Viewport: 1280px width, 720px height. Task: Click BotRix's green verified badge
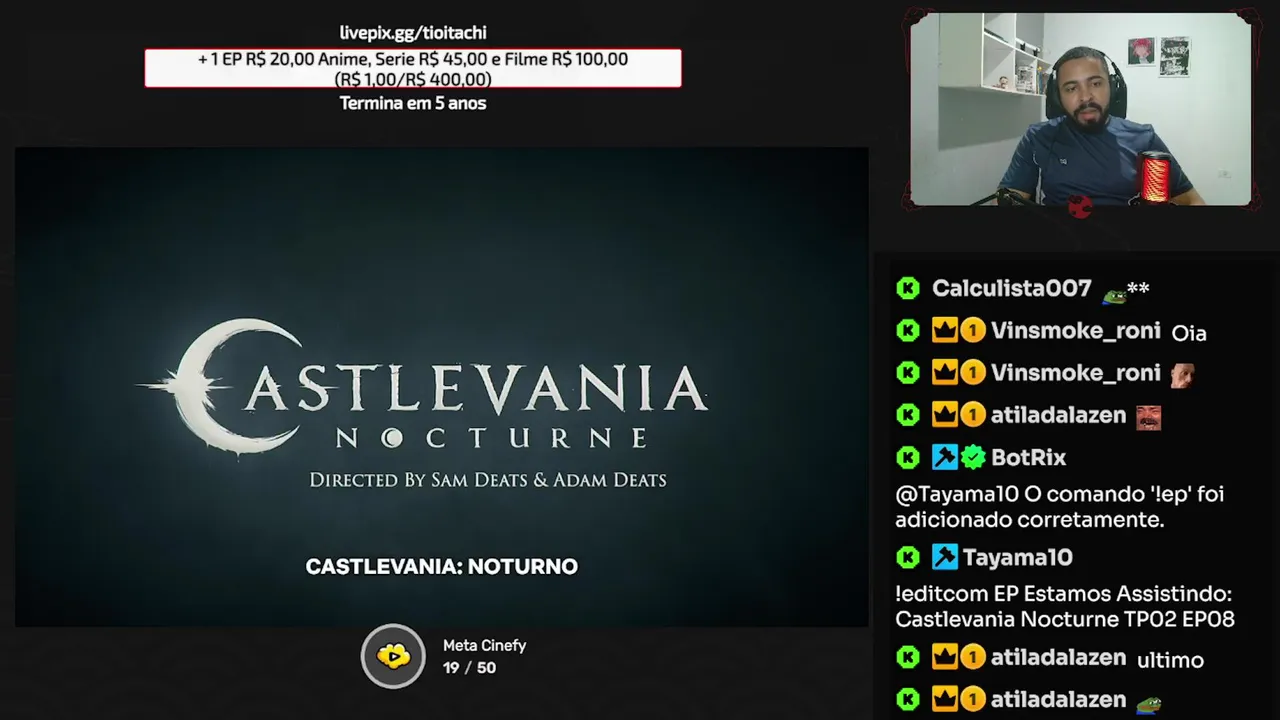pyautogui.click(x=973, y=458)
